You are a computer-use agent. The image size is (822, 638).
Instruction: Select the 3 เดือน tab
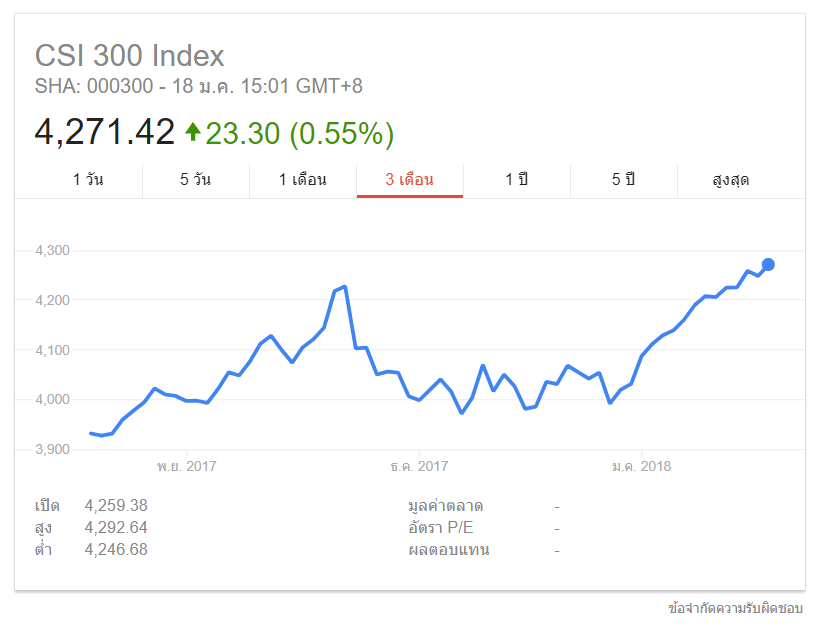coord(410,180)
